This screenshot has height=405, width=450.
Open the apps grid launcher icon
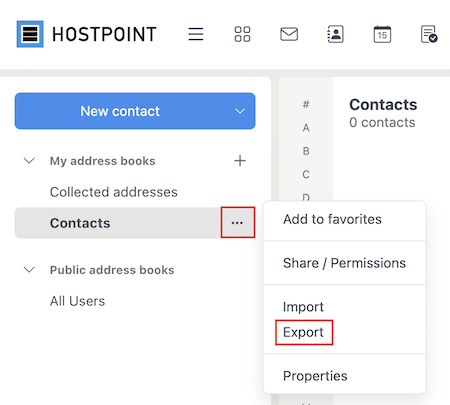(x=242, y=34)
